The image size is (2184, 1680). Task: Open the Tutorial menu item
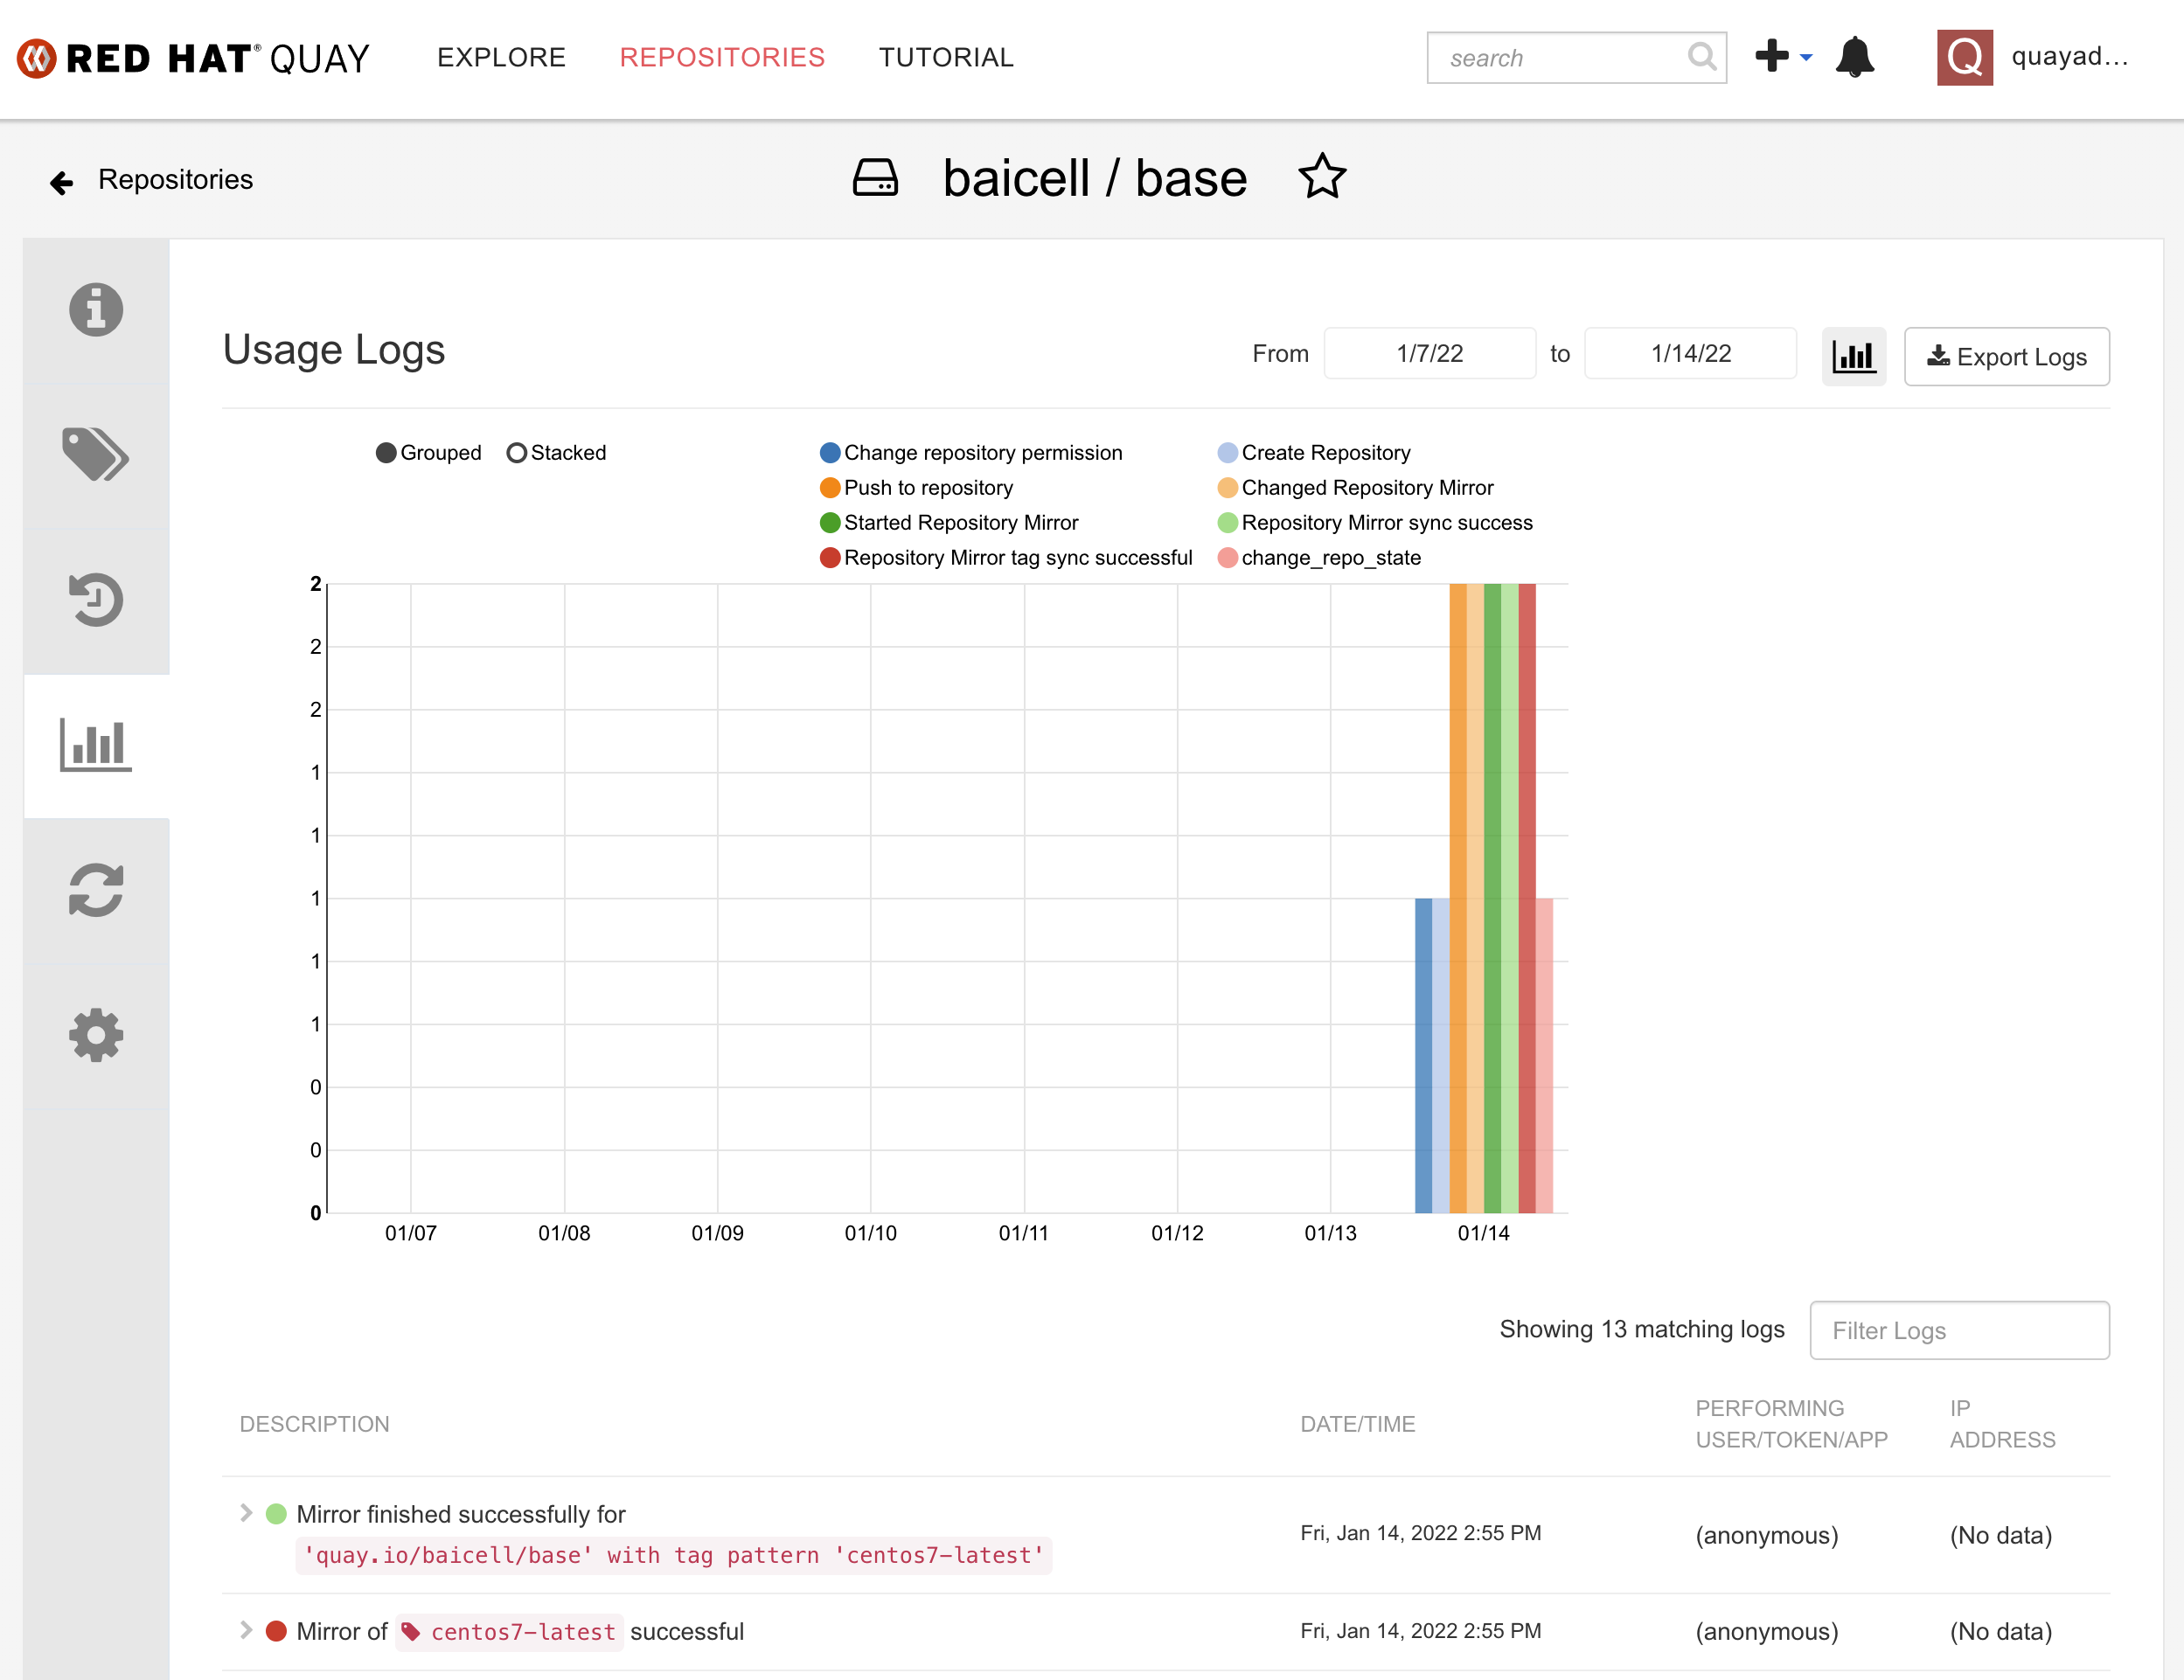click(945, 57)
